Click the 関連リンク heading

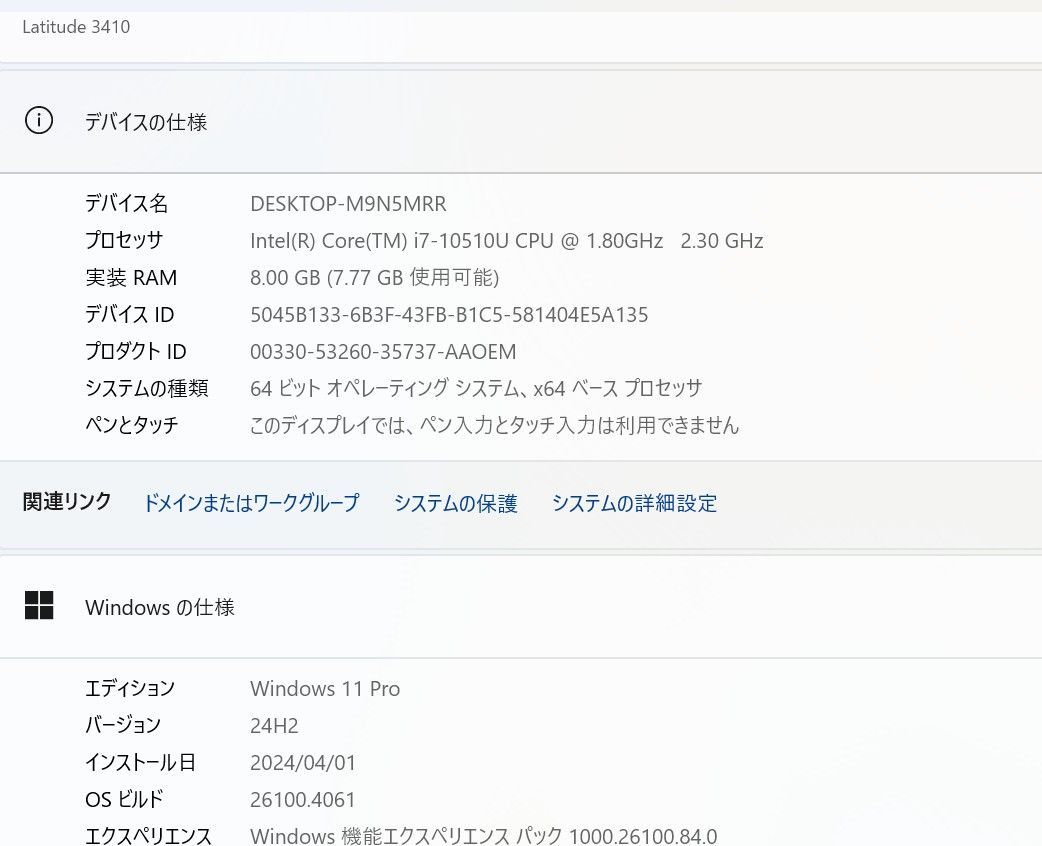click(x=67, y=502)
